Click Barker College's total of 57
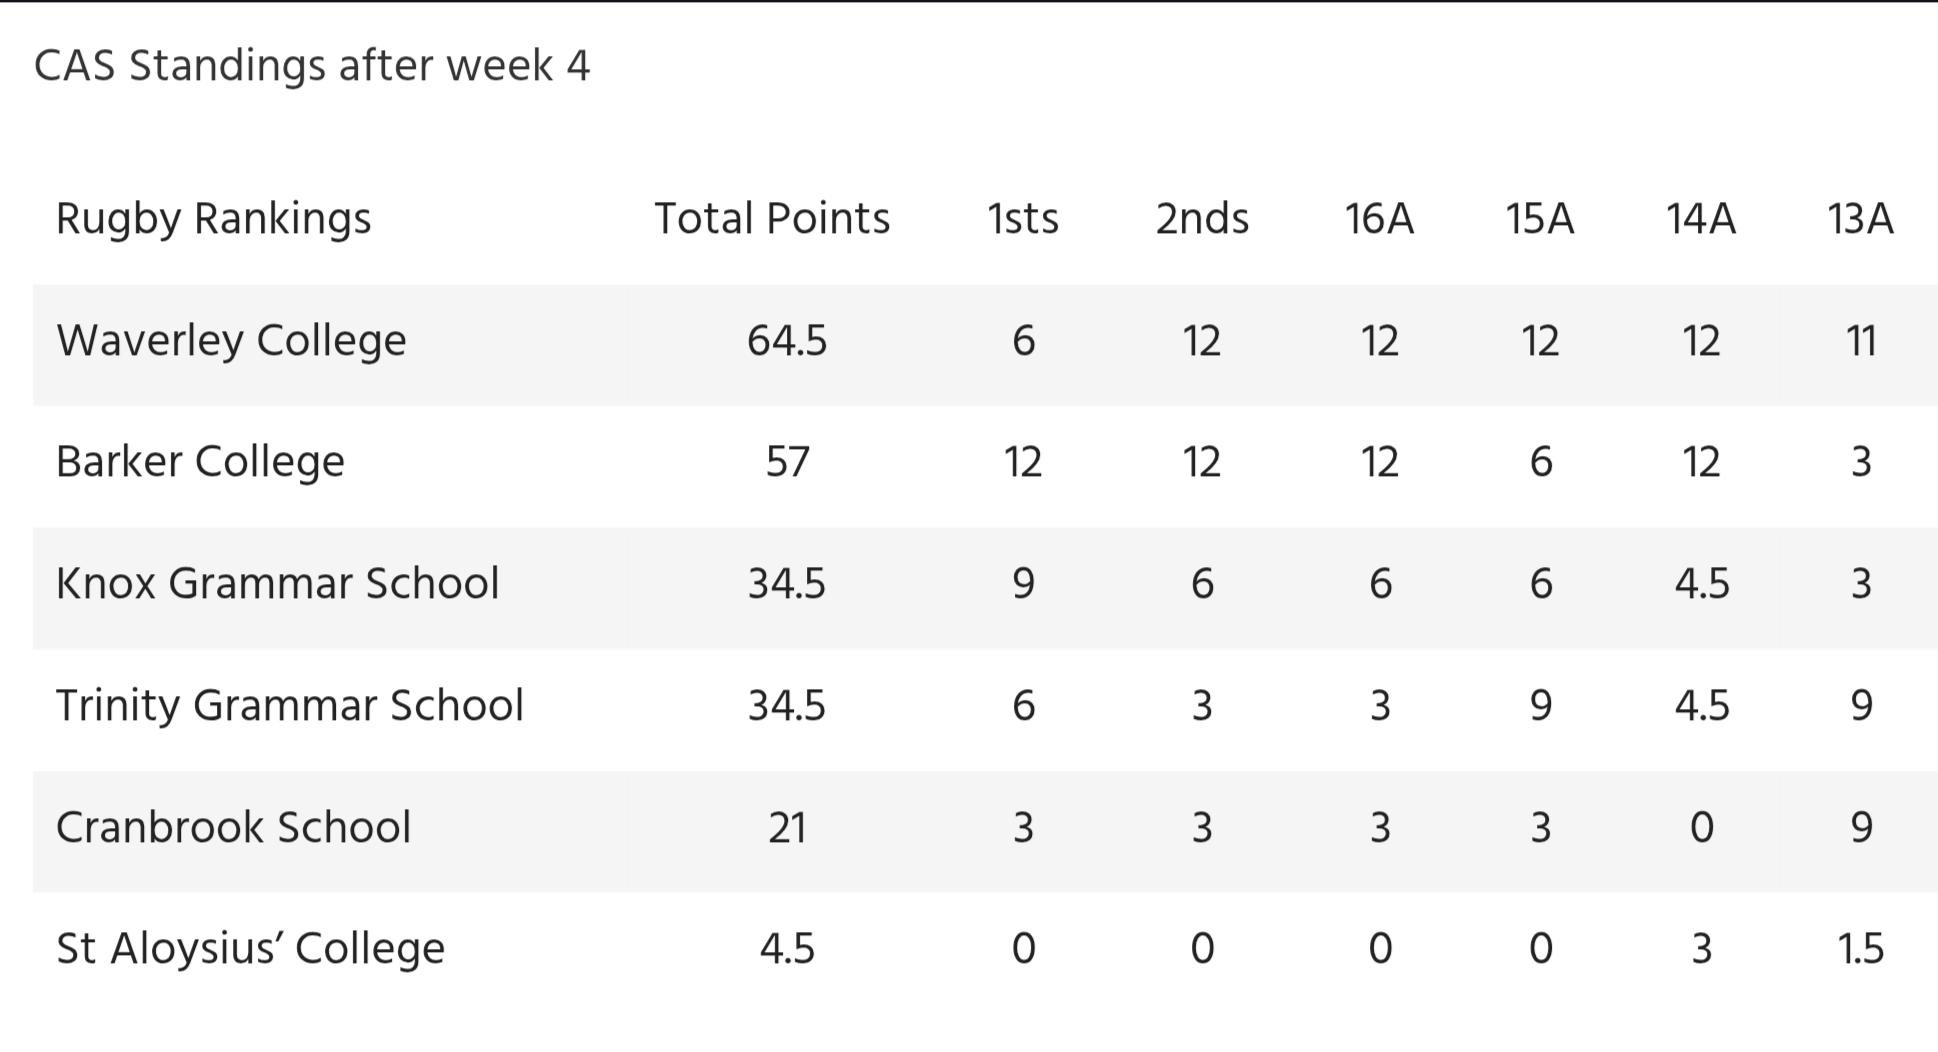The width and height of the screenshot is (1938, 1052). tap(787, 462)
